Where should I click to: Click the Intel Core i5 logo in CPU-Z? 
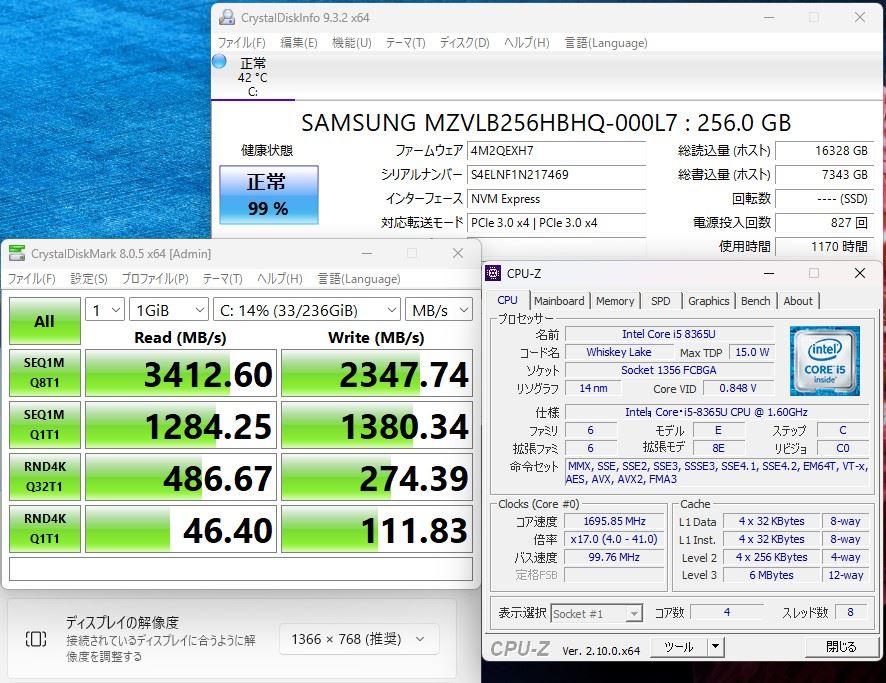(824, 360)
